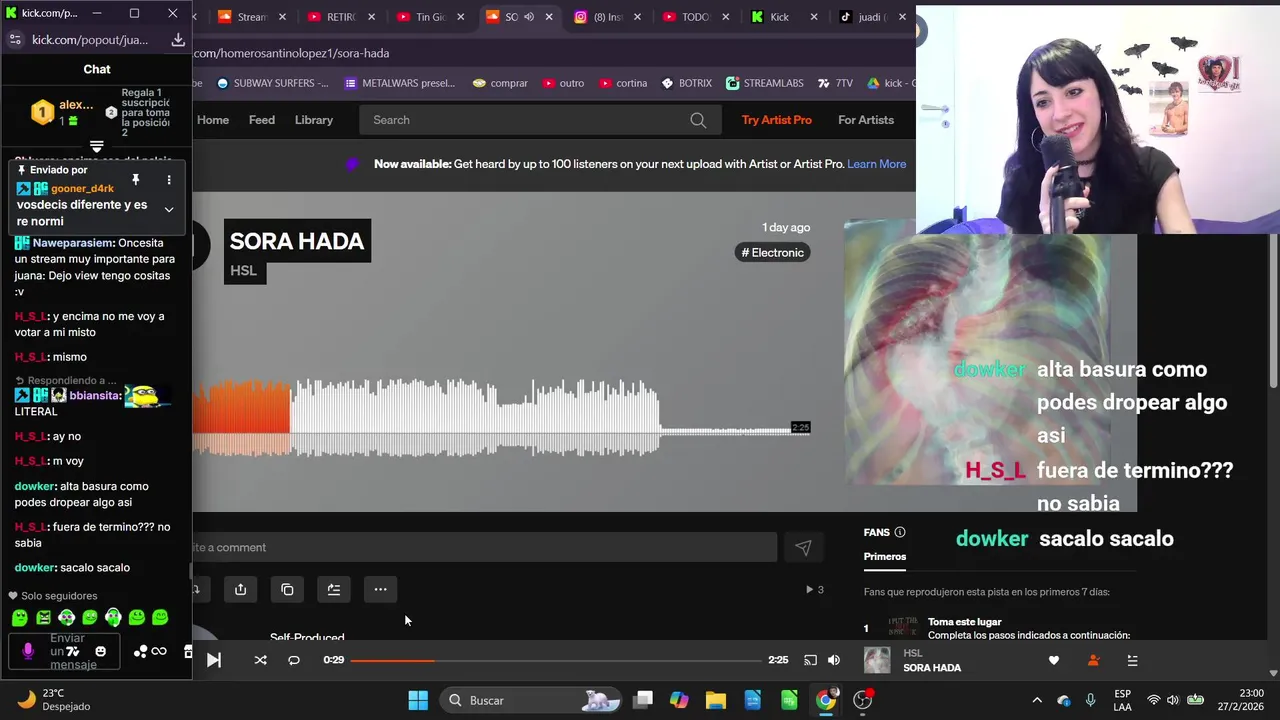The image size is (1280, 720).
Task: Show hidden system tray icons chevron
Action: click(x=1037, y=700)
